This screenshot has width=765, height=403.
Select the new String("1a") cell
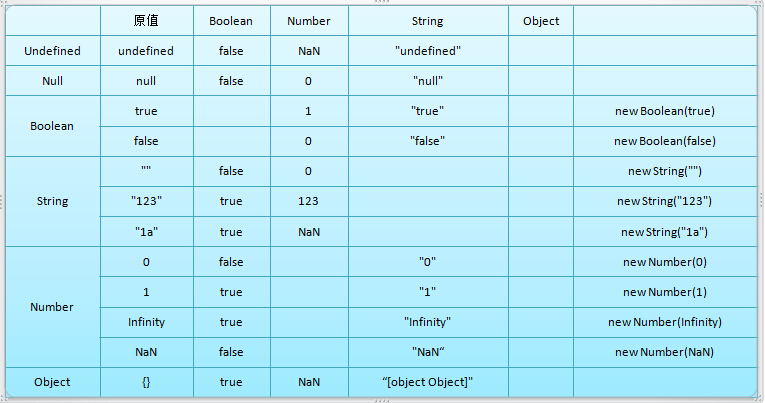pyautogui.click(x=664, y=232)
